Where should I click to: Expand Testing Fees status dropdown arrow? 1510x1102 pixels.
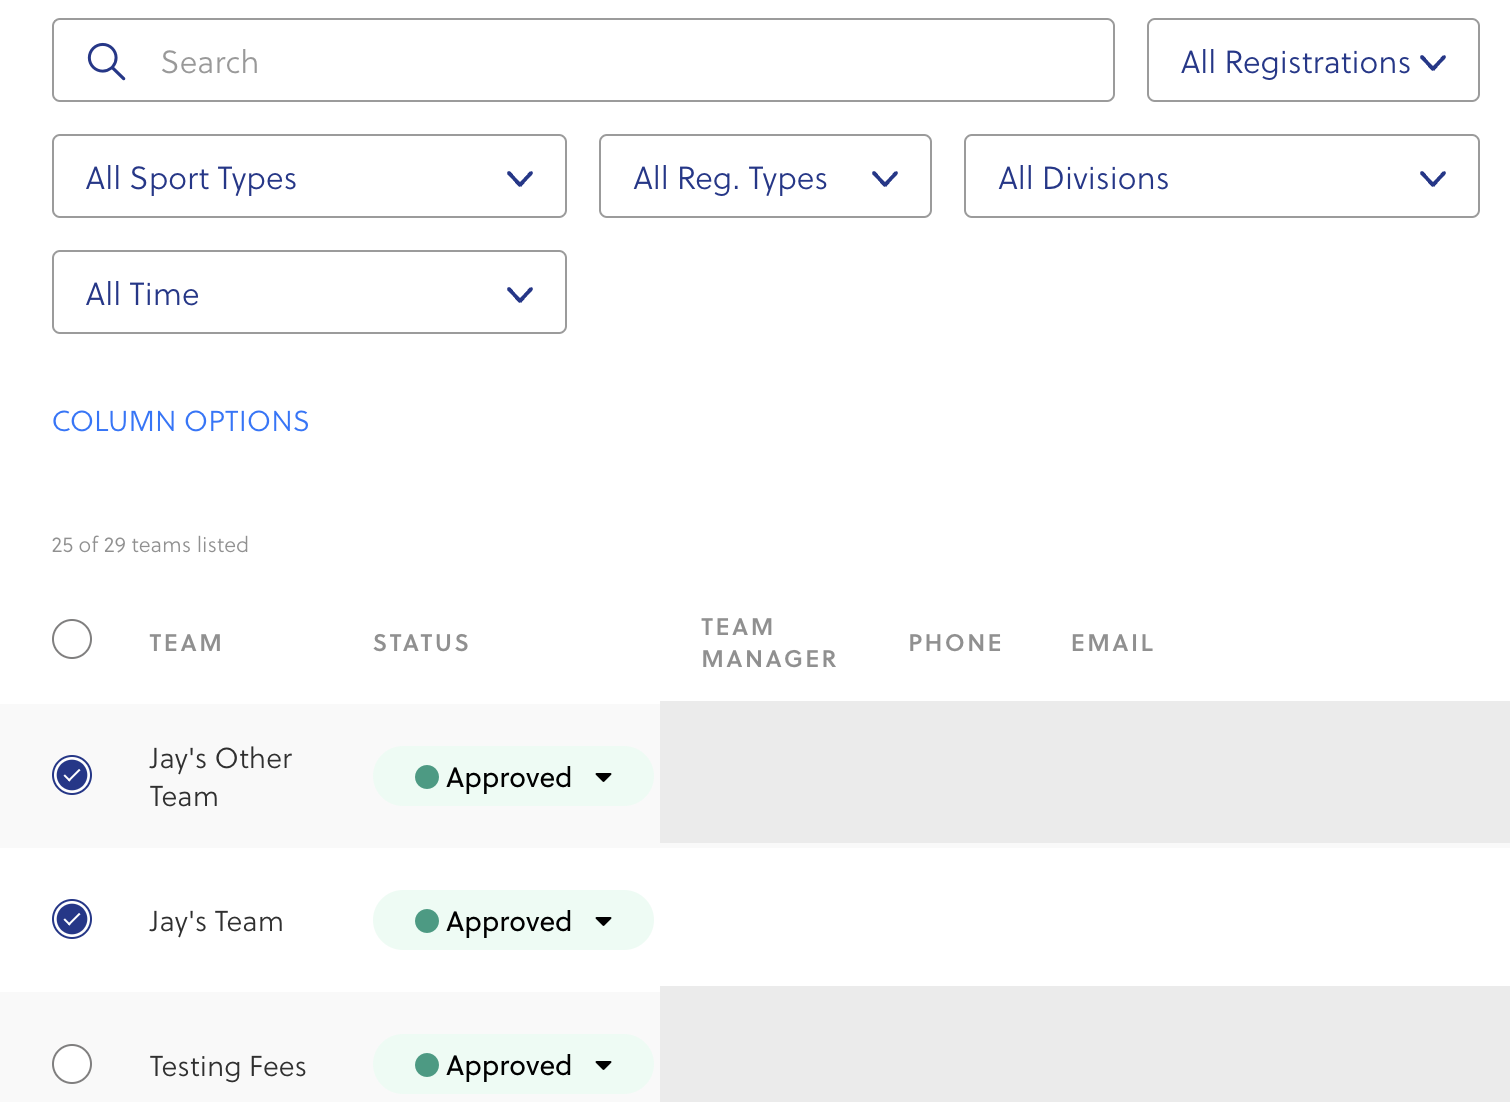(x=603, y=1065)
